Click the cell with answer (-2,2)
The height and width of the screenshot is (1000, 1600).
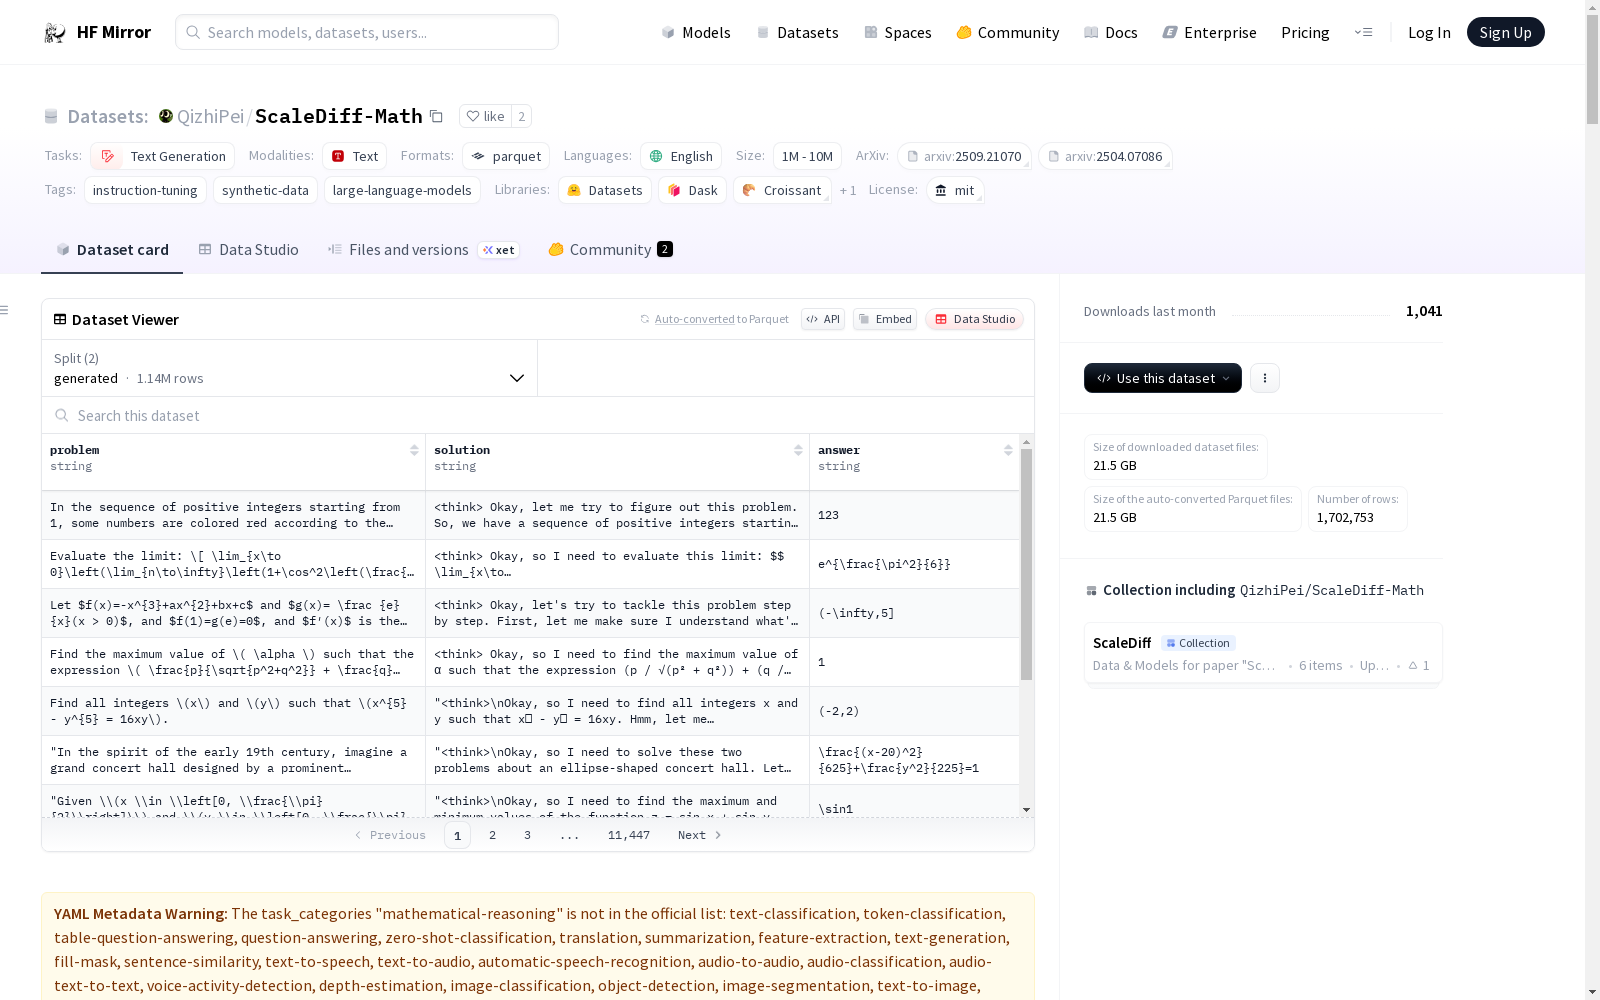point(914,711)
